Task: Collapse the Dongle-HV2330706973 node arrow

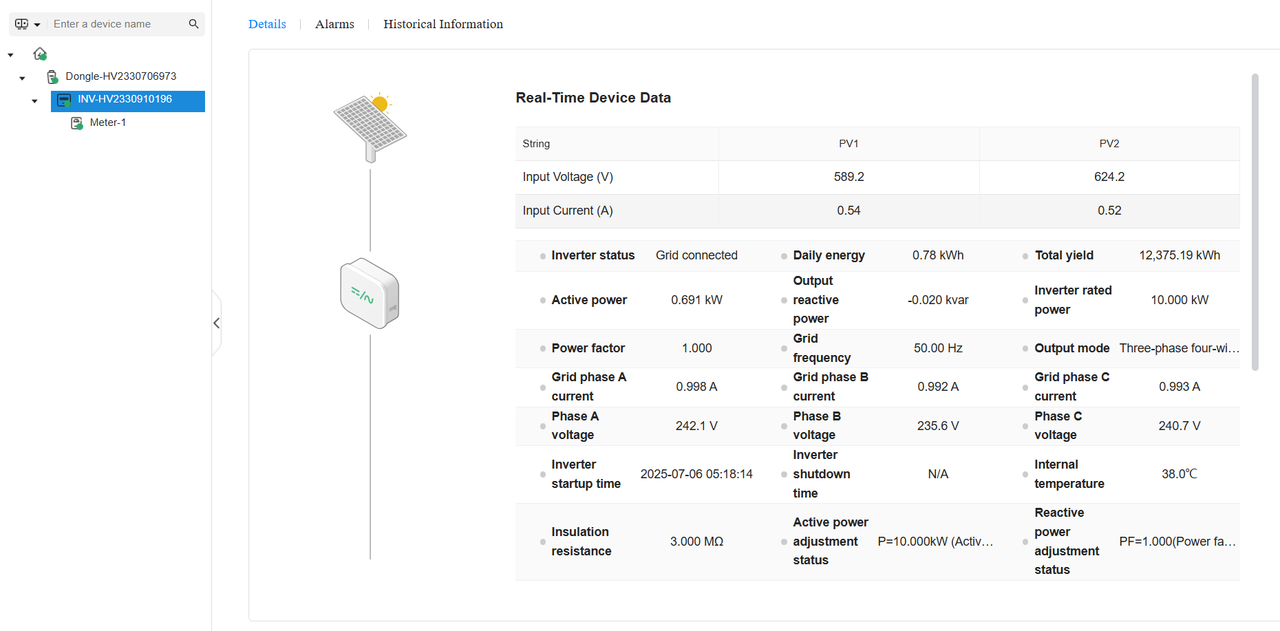Action: click(x=22, y=78)
